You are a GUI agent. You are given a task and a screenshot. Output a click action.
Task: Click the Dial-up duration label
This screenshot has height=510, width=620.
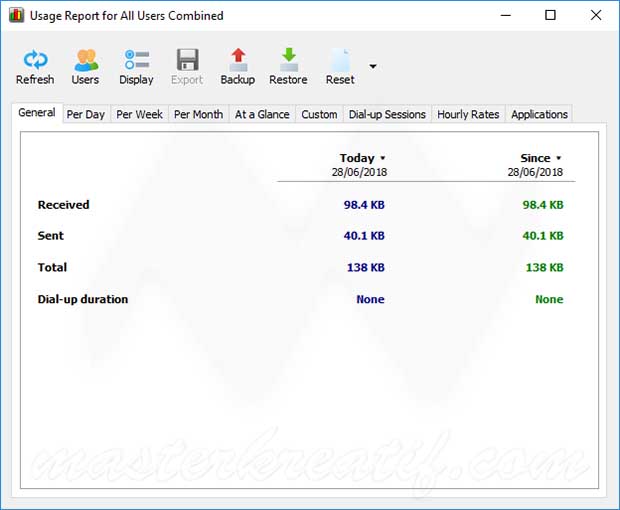pyautogui.click(x=83, y=299)
